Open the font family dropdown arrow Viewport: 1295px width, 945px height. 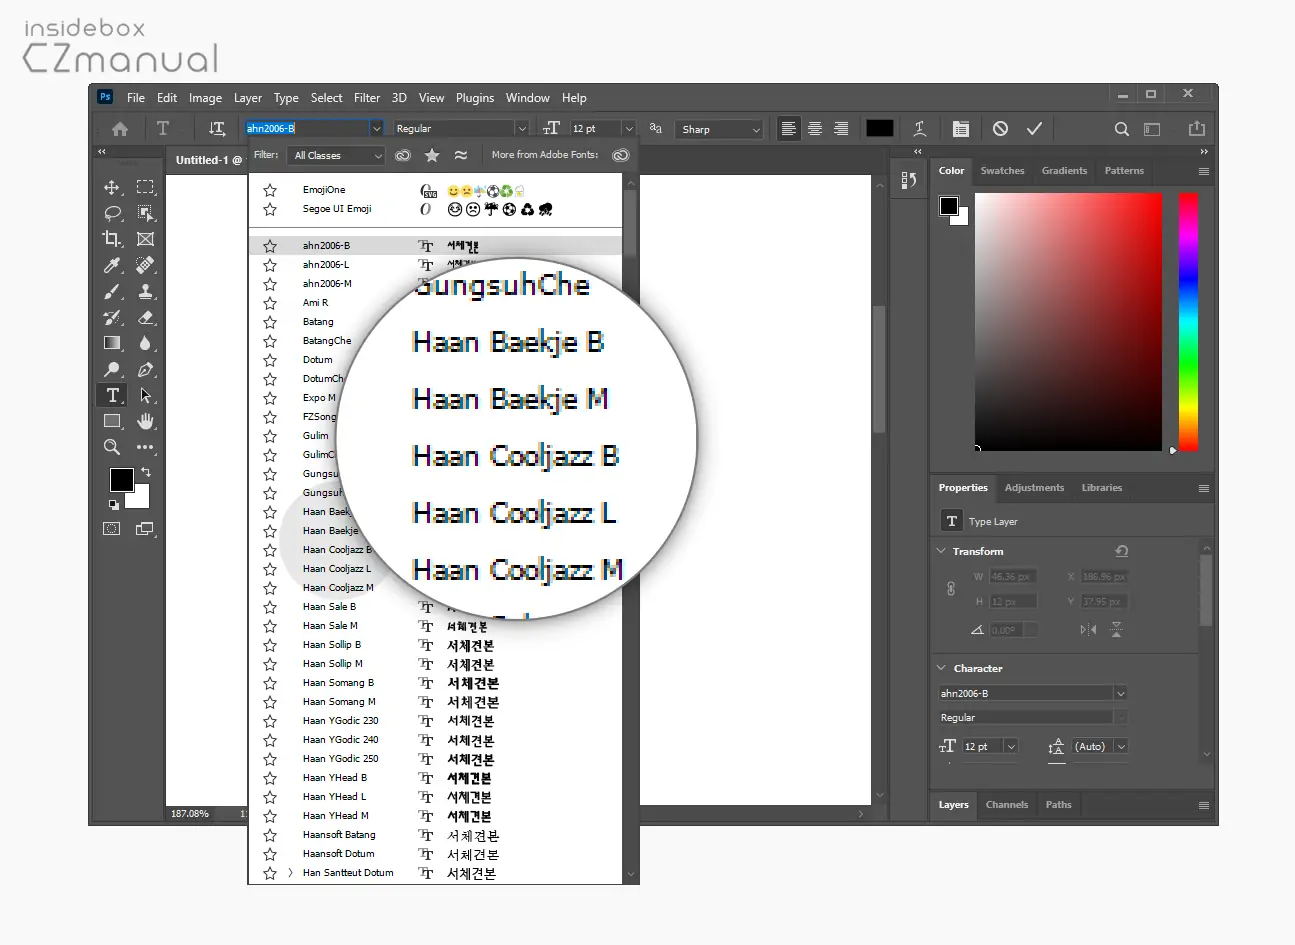(x=376, y=129)
